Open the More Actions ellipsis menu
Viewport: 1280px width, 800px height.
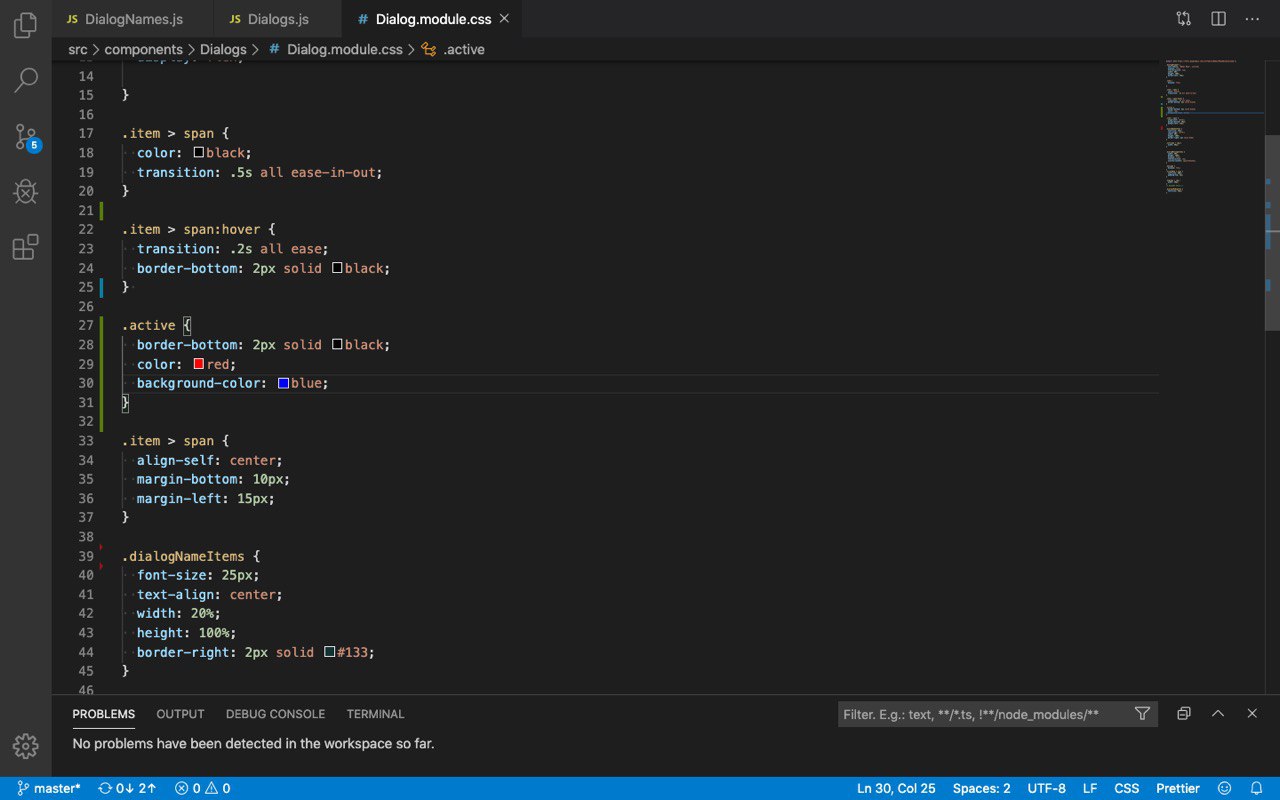pos(1252,19)
